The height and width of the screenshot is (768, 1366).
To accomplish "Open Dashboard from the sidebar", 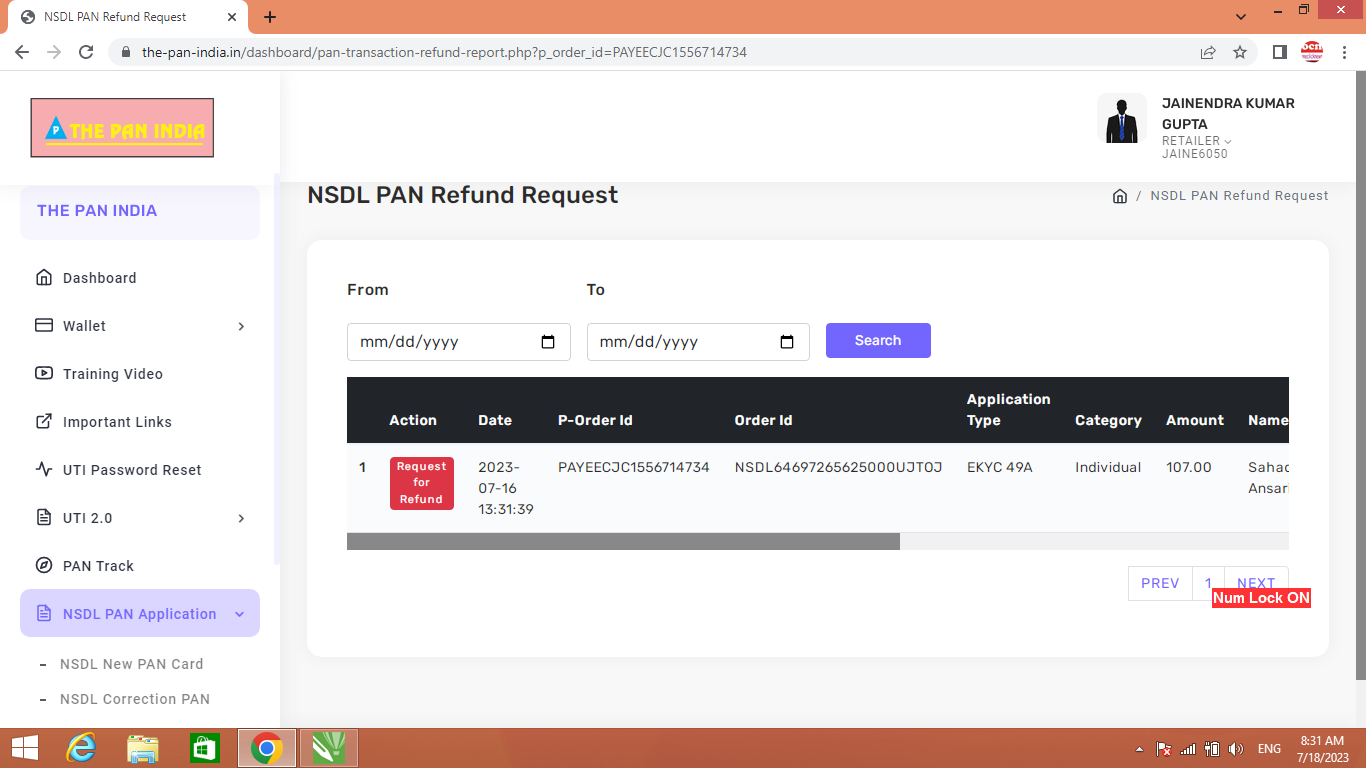I will (x=99, y=278).
